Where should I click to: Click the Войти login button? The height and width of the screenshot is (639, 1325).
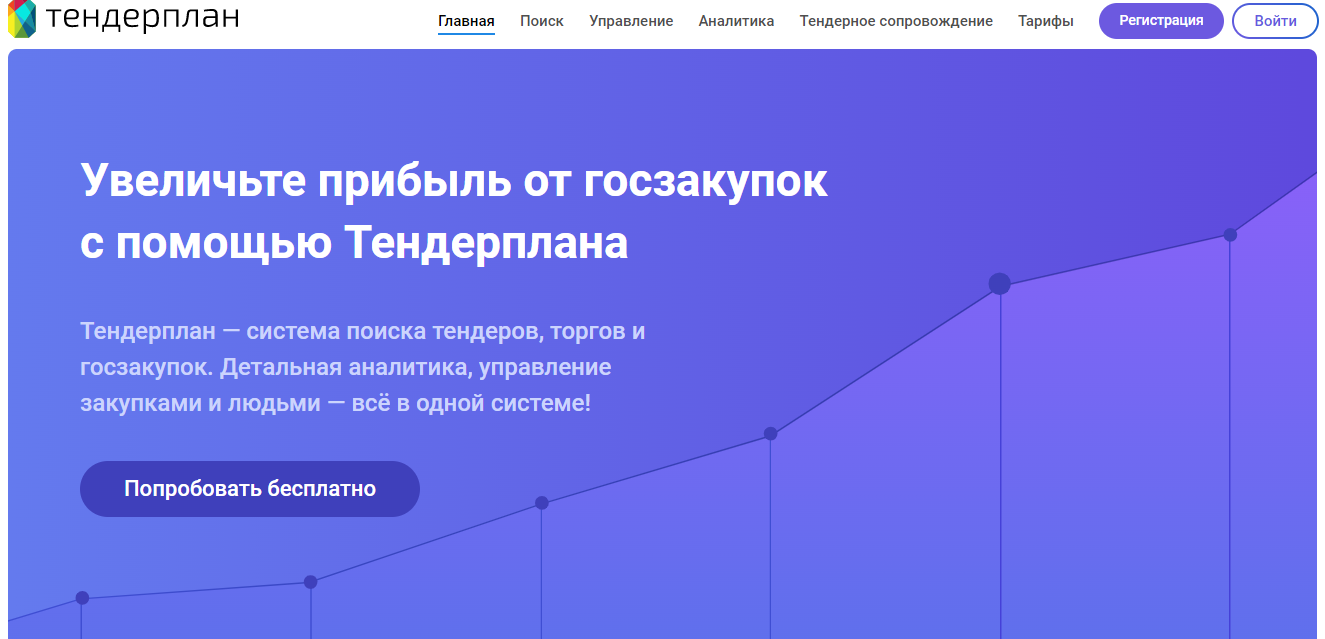coord(1275,21)
